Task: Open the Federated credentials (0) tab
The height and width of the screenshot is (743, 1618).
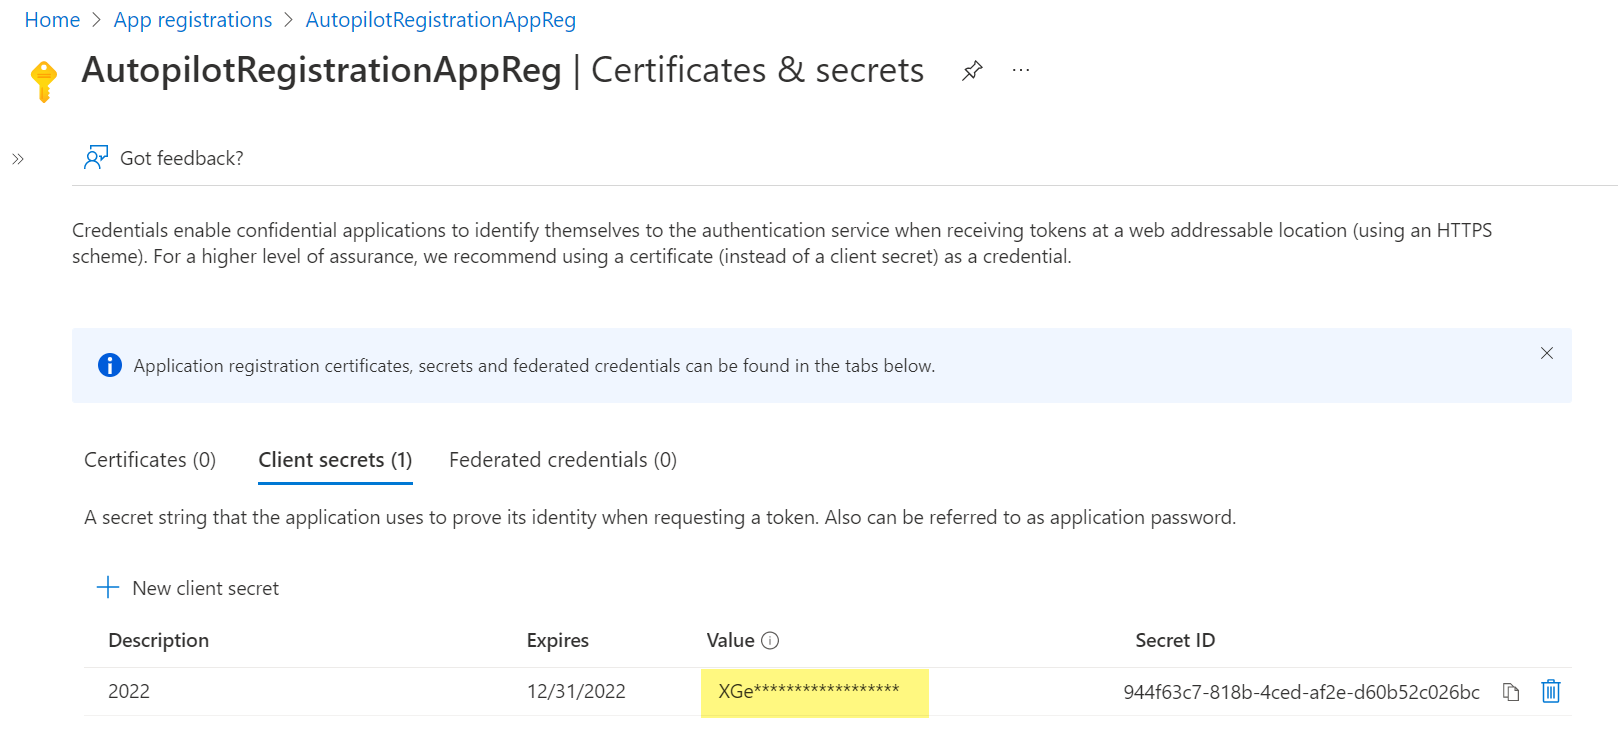Action: point(563,460)
